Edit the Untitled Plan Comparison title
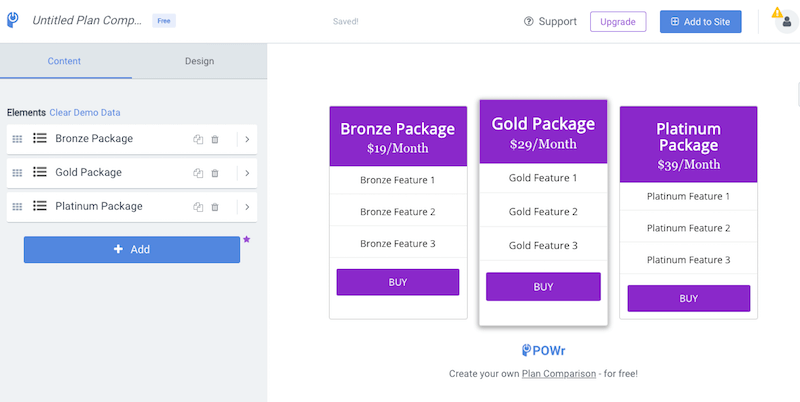800x402 pixels. pos(87,20)
